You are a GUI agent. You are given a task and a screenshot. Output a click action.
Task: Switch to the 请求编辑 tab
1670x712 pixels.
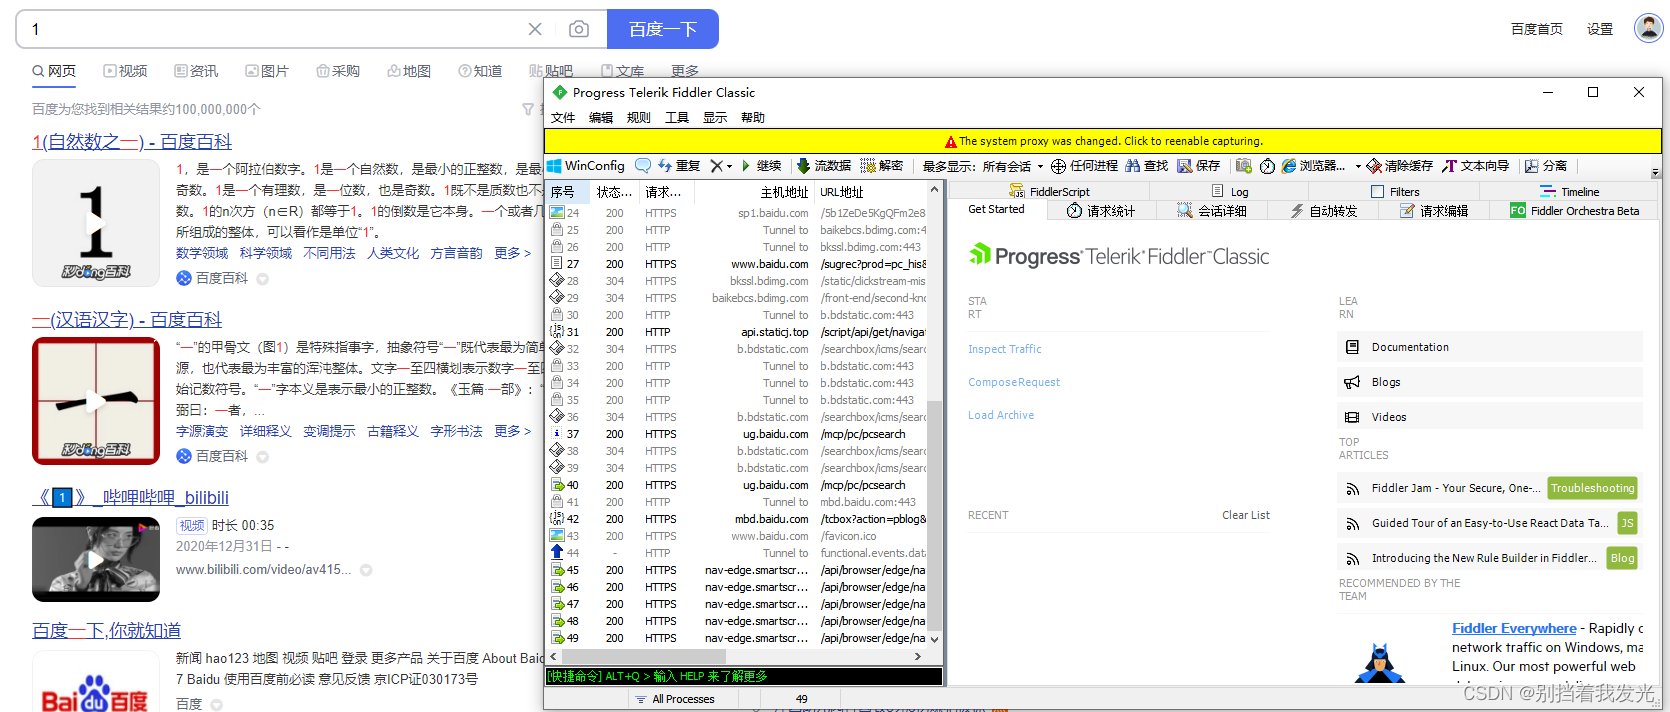click(1434, 211)
